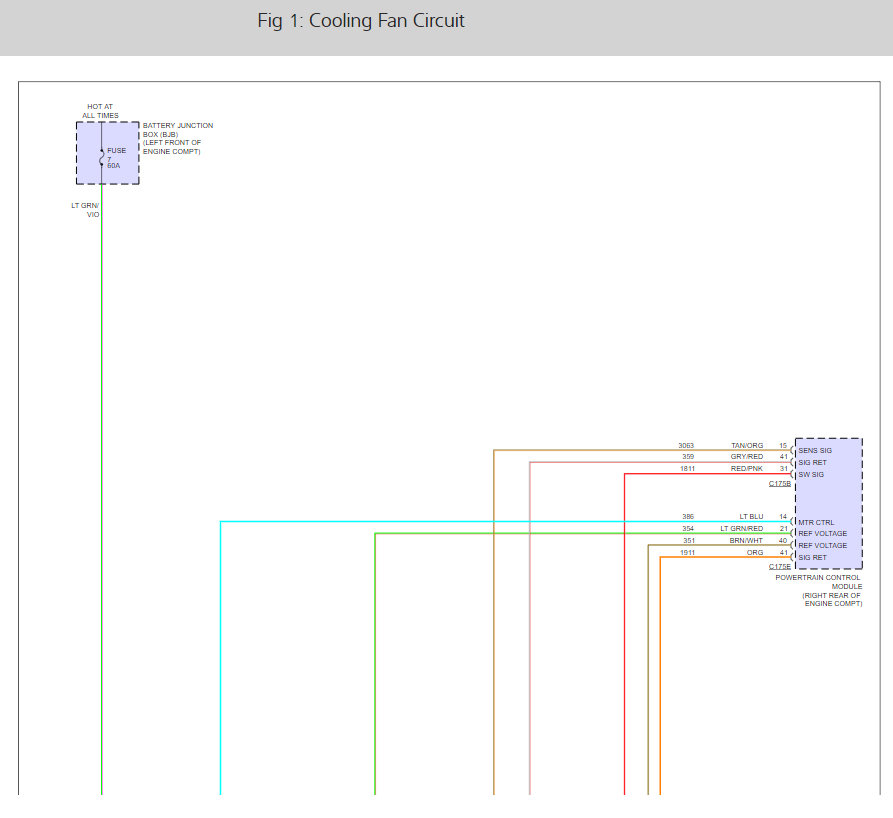
Task: Select the MTR CTRL pin label
Action: pos(816,522)
